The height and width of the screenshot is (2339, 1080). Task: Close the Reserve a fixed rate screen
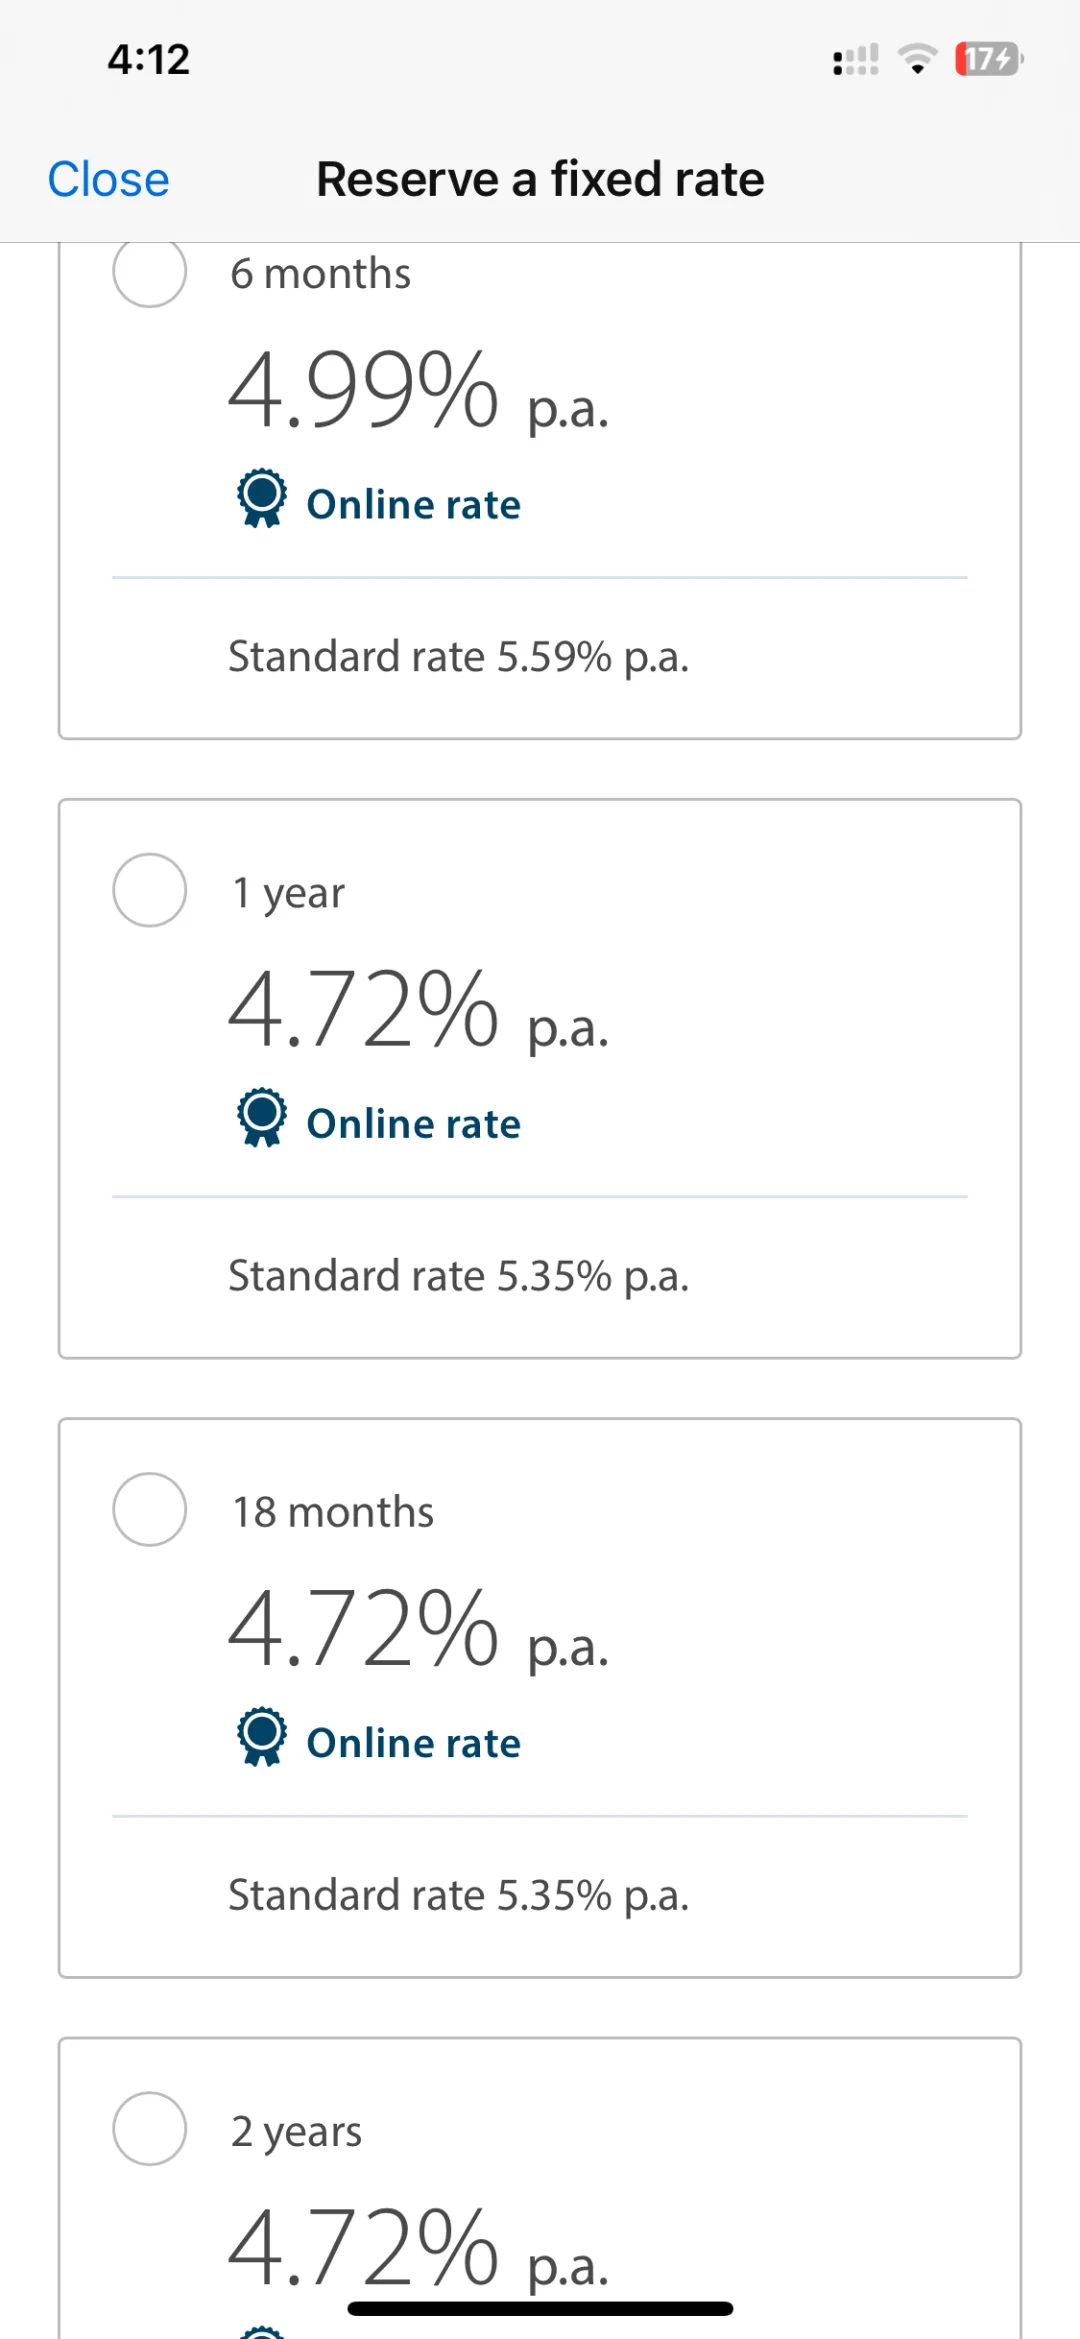(108, 180)
